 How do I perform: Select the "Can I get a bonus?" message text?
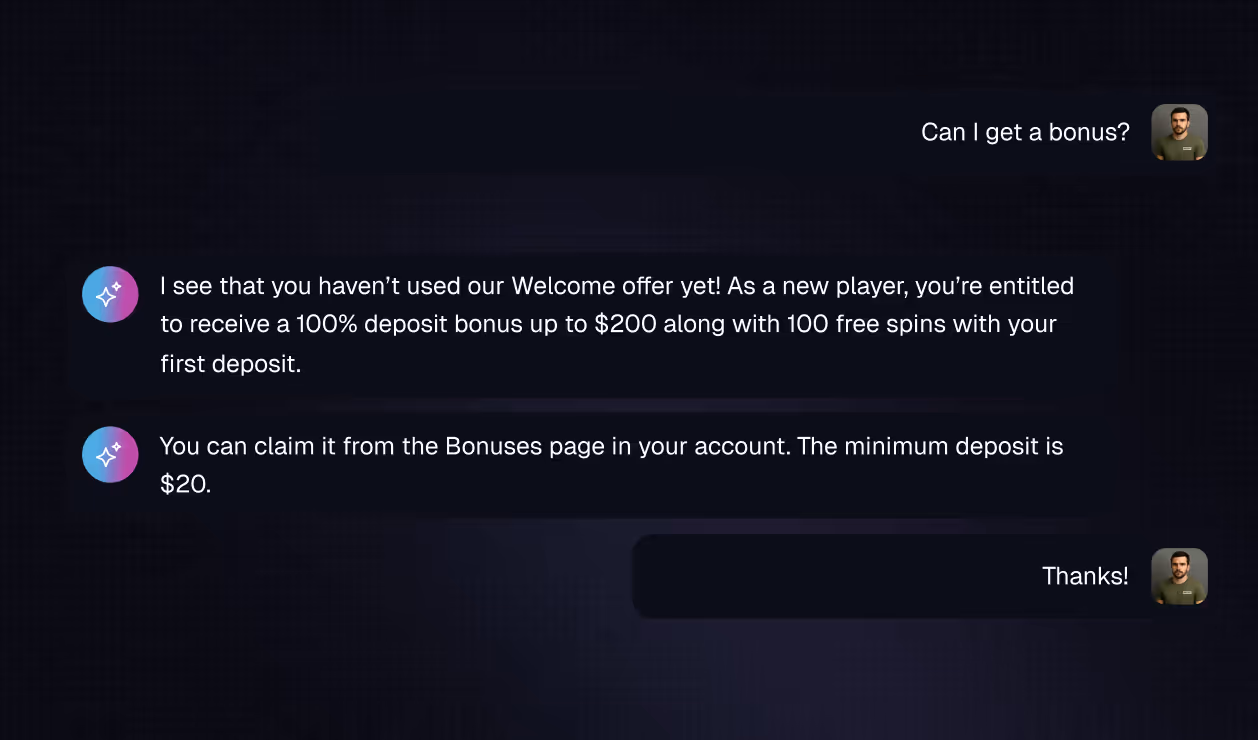pyautogui.click(x=1025, y=132)
